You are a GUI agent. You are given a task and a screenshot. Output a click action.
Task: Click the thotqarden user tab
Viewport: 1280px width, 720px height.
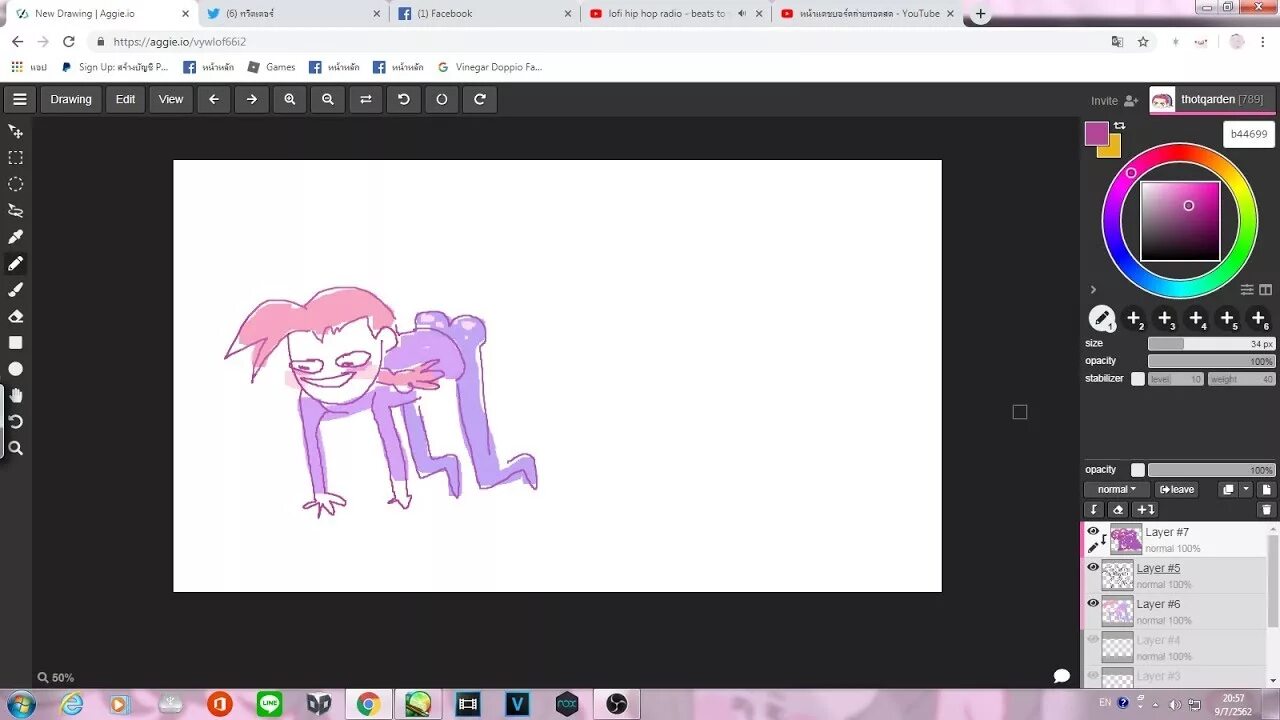coord(1211,100)
